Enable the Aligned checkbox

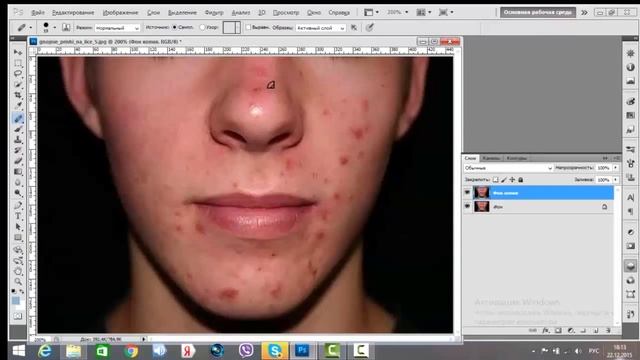(248, 27)
